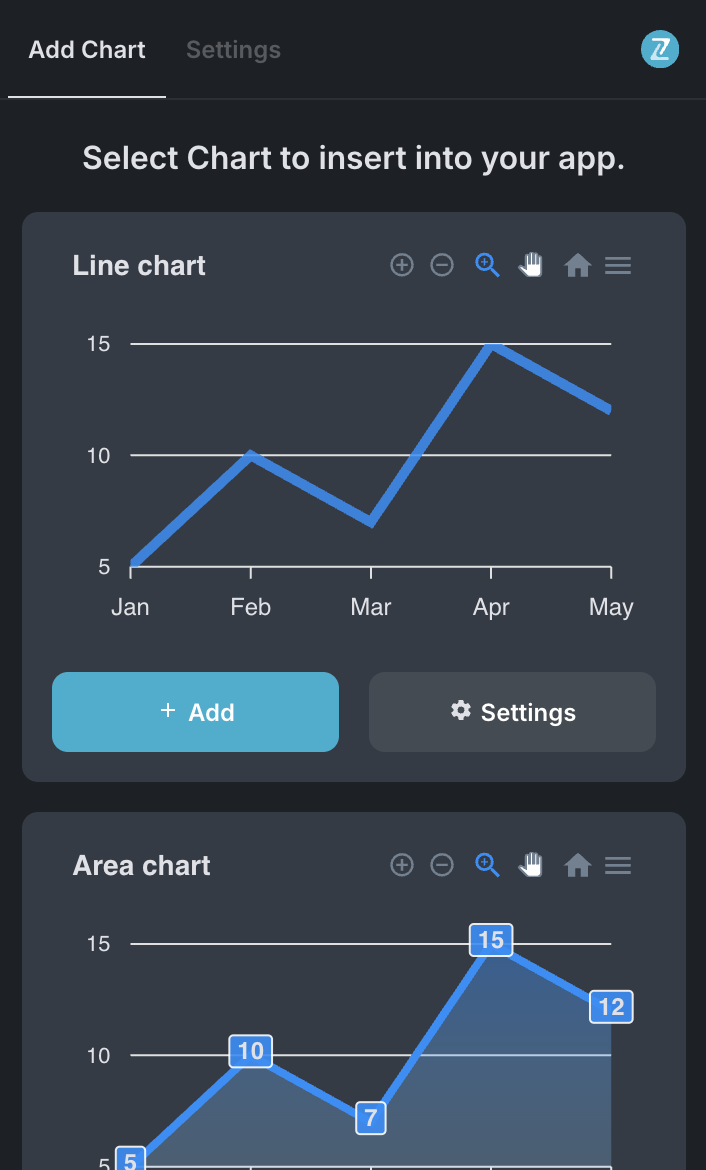Click zoom out icon on Area chart
The width and height of the screenshot is (706, 1170).
coord(442,865)
